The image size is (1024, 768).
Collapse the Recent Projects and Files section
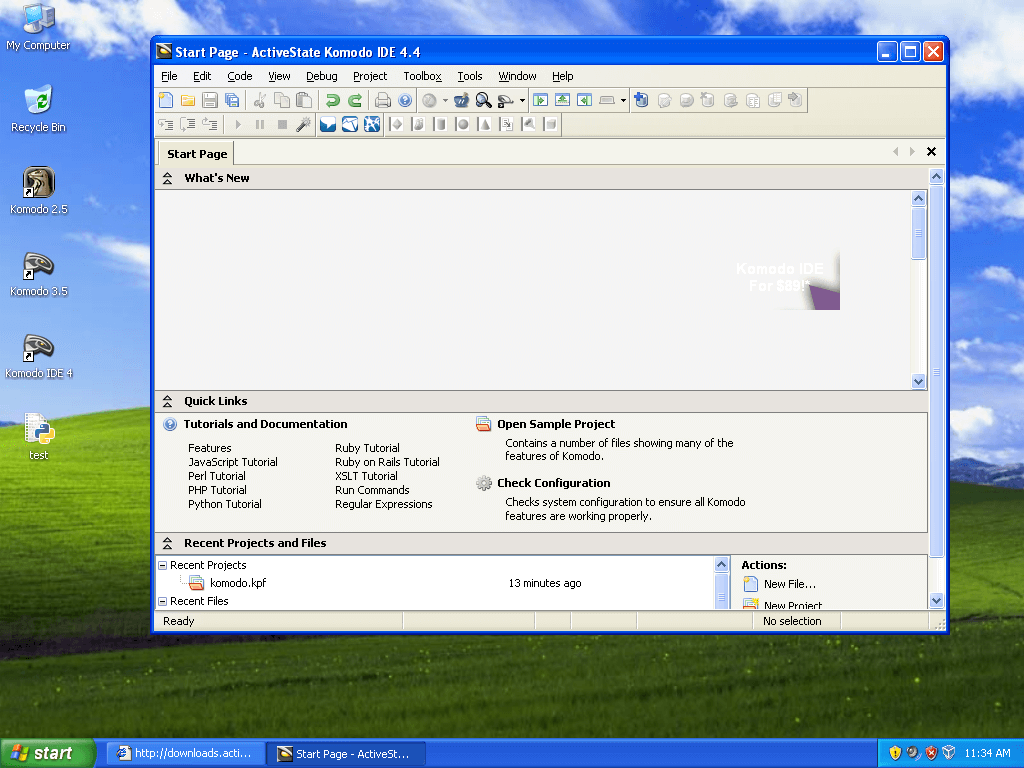pyautogui.click(x=168, y=543)
